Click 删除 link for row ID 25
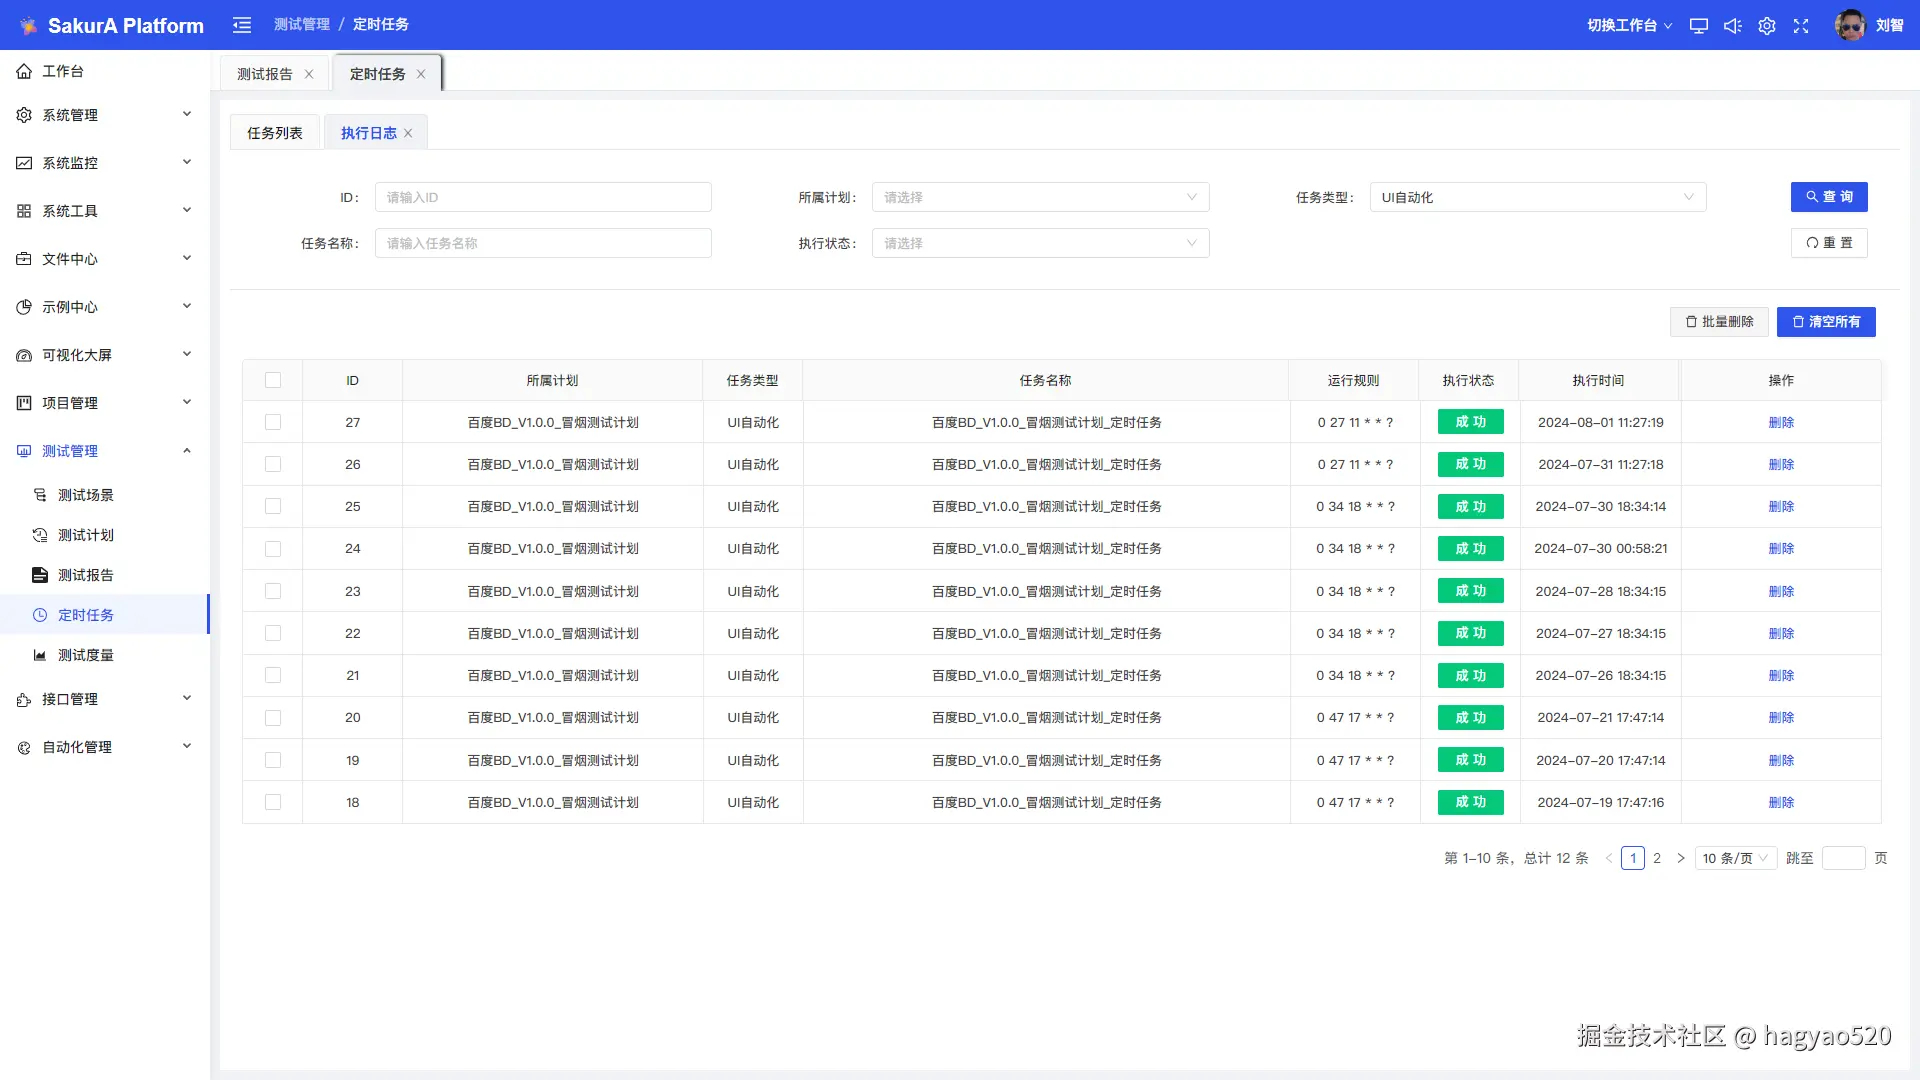 [1781, 507]
